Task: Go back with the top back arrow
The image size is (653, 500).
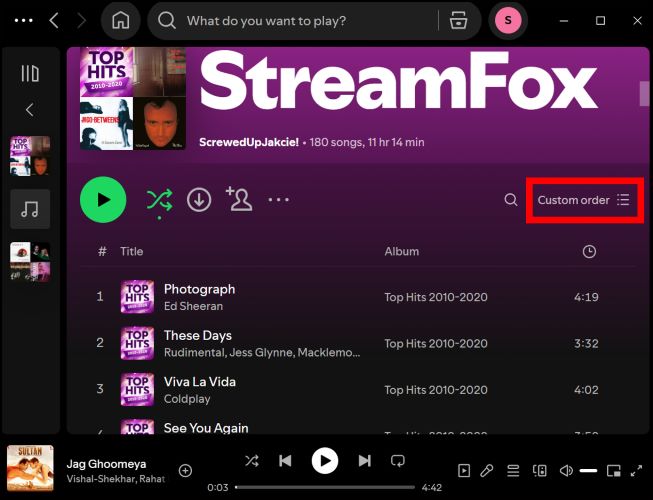Action: 54,20
